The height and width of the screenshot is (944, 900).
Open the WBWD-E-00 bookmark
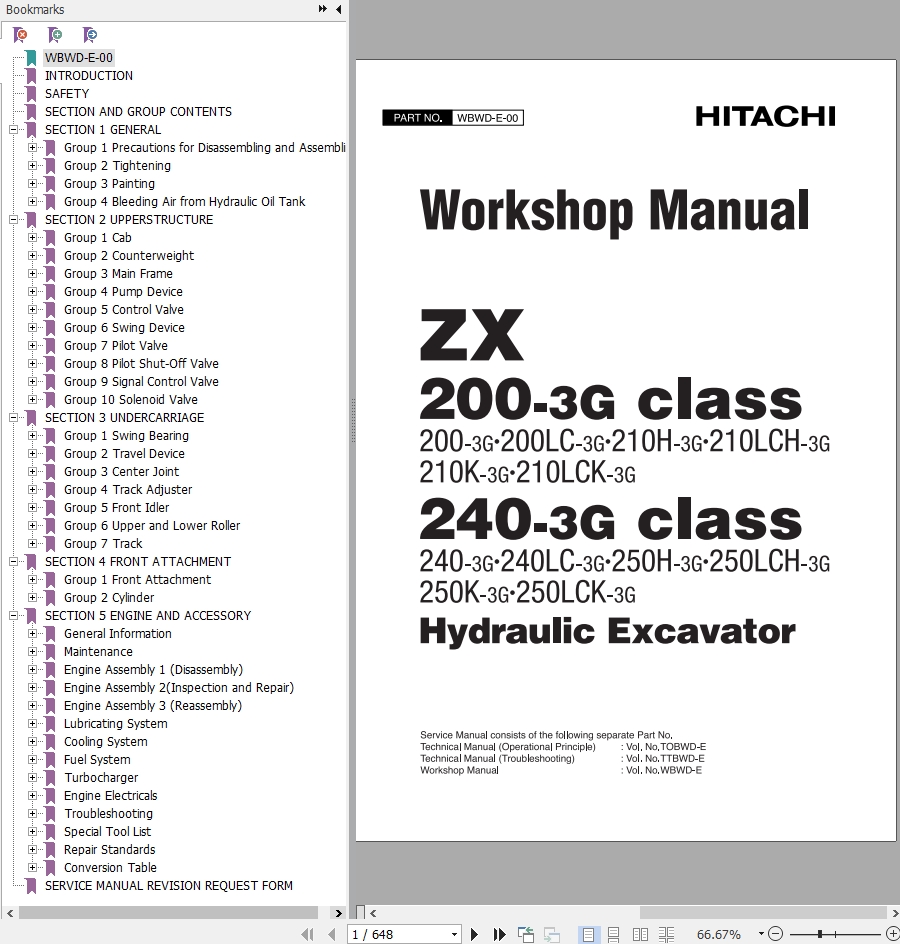[x=79, y=58]
